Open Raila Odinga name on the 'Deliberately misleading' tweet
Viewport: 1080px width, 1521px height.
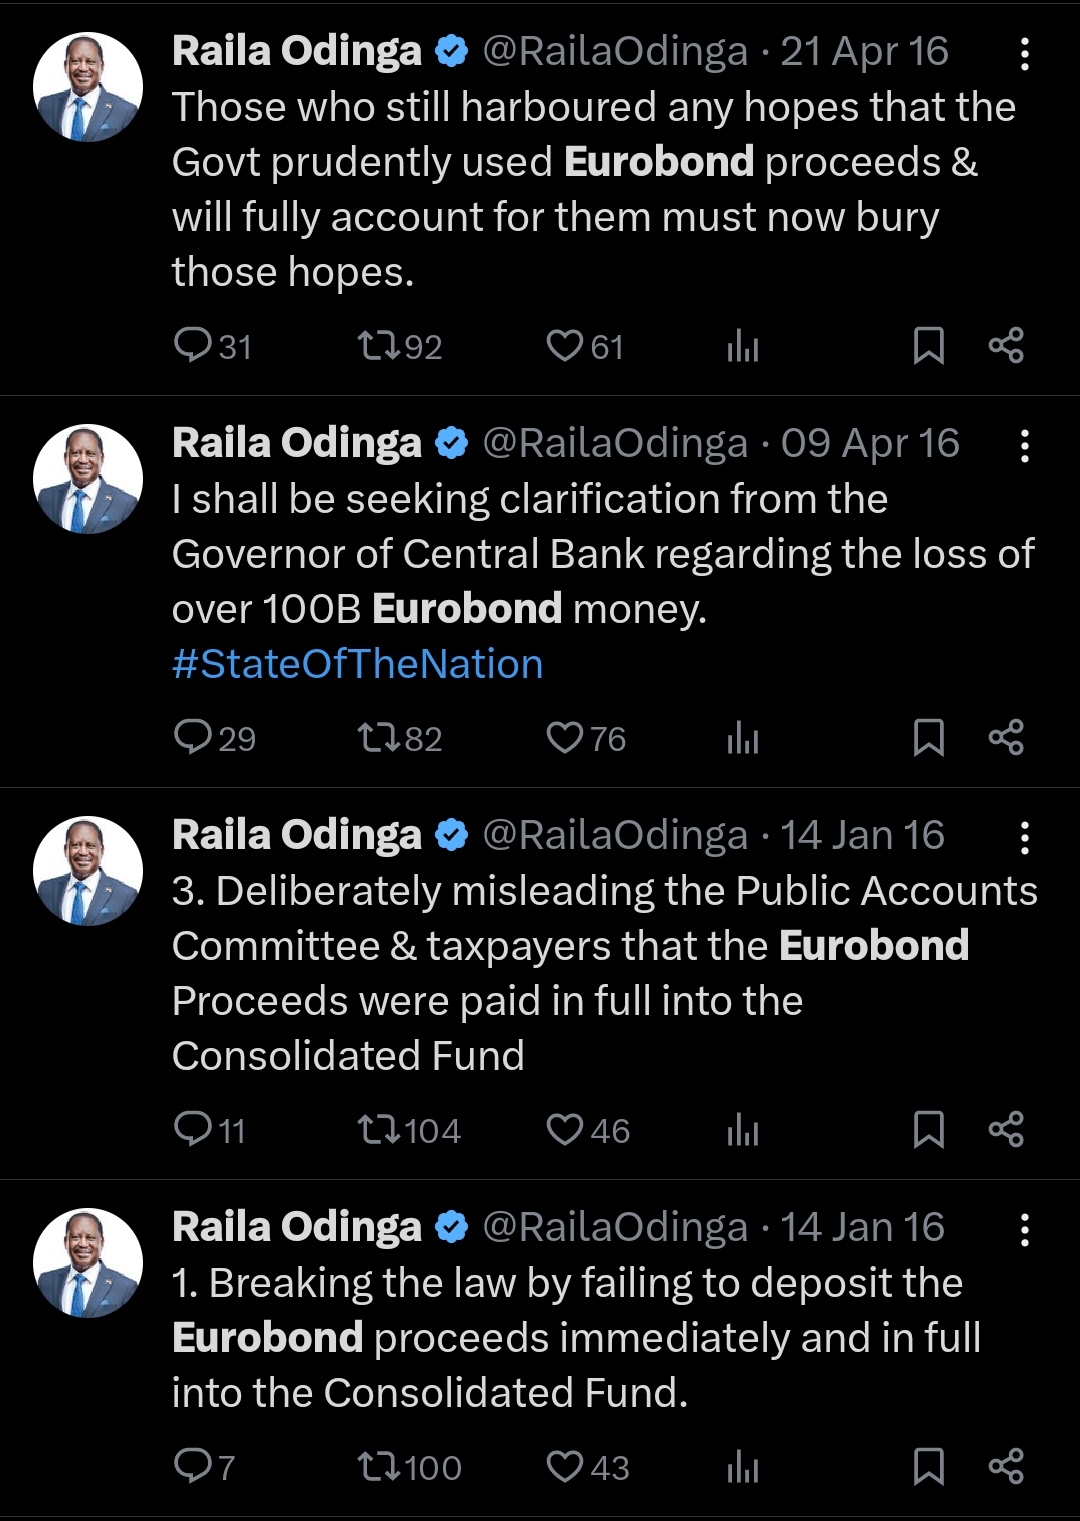point(297,835)
